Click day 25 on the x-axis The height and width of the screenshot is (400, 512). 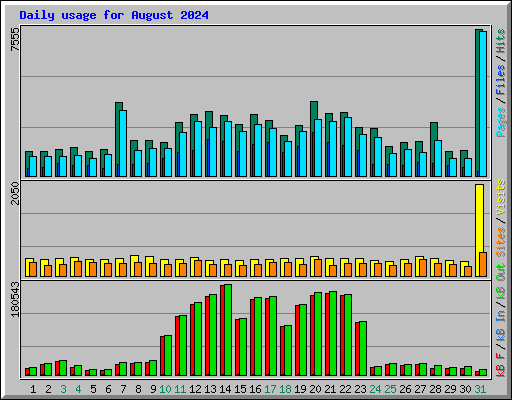pyautogui.click(x=390, y=389)
